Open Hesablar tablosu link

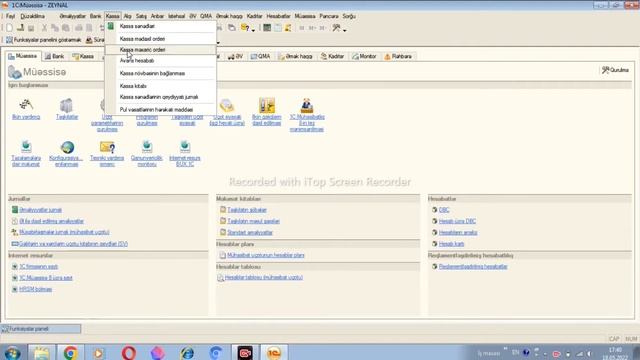click(x=264, y=278)
